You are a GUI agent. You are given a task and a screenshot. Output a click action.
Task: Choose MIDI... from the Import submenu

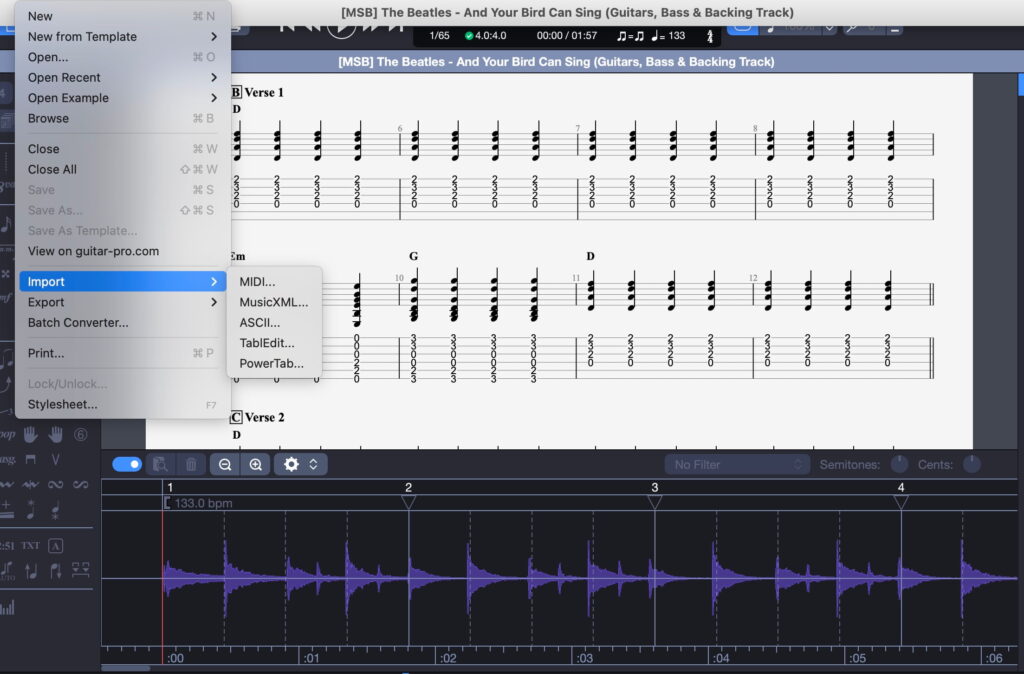click(257, 282)
